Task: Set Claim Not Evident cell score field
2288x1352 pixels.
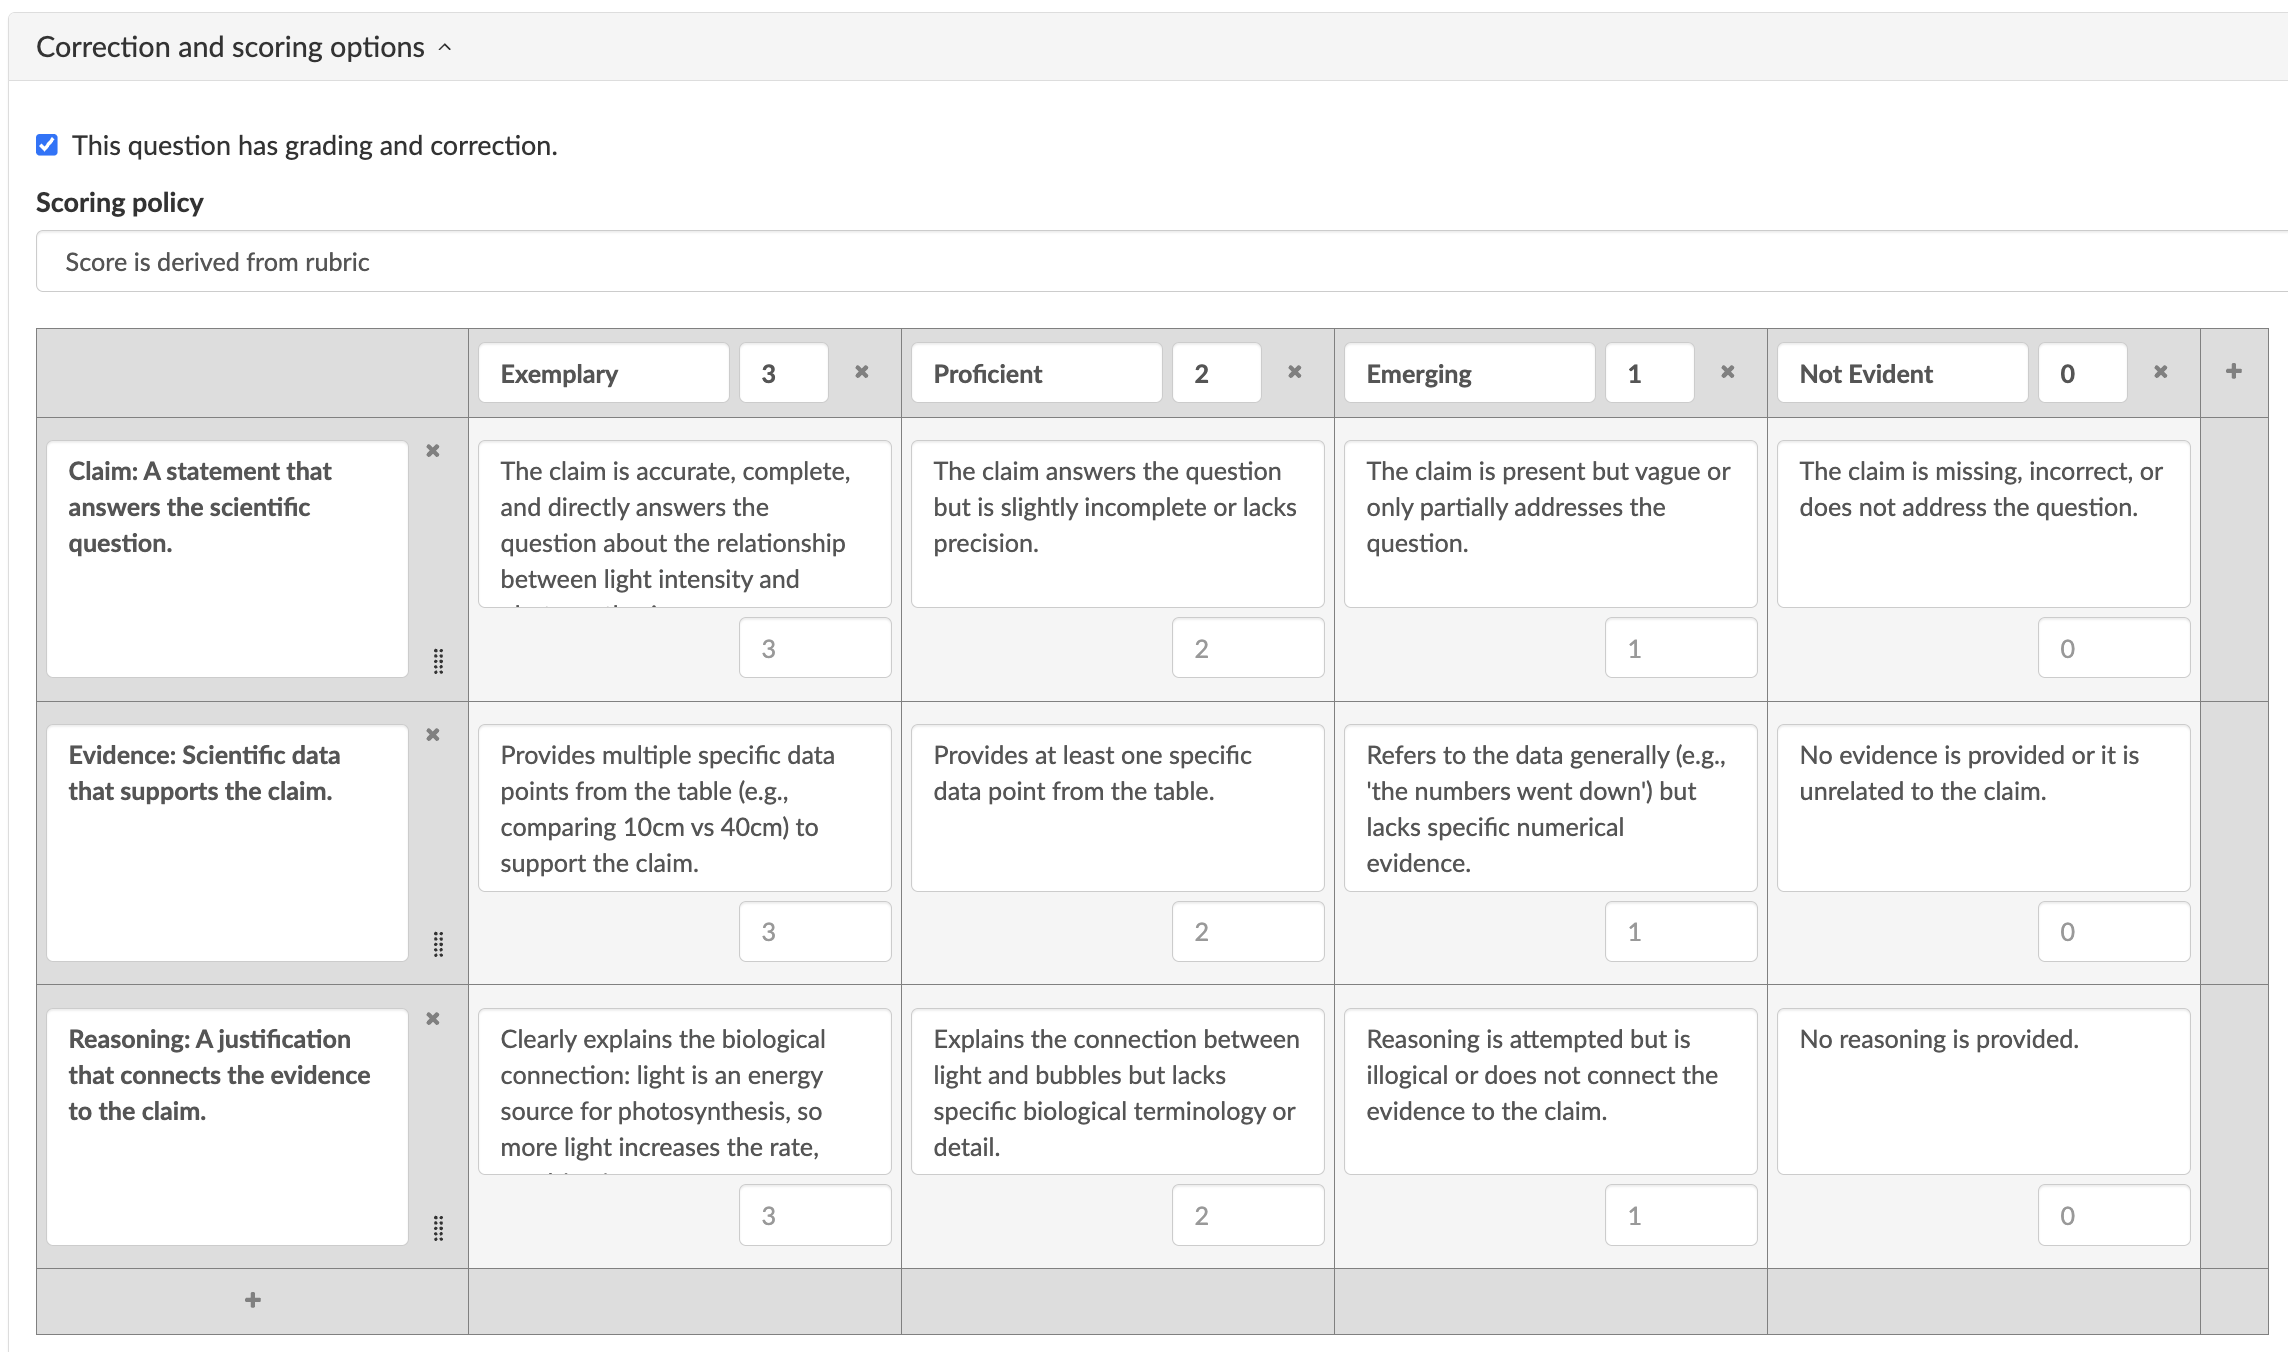Action: coord(2114,648)
